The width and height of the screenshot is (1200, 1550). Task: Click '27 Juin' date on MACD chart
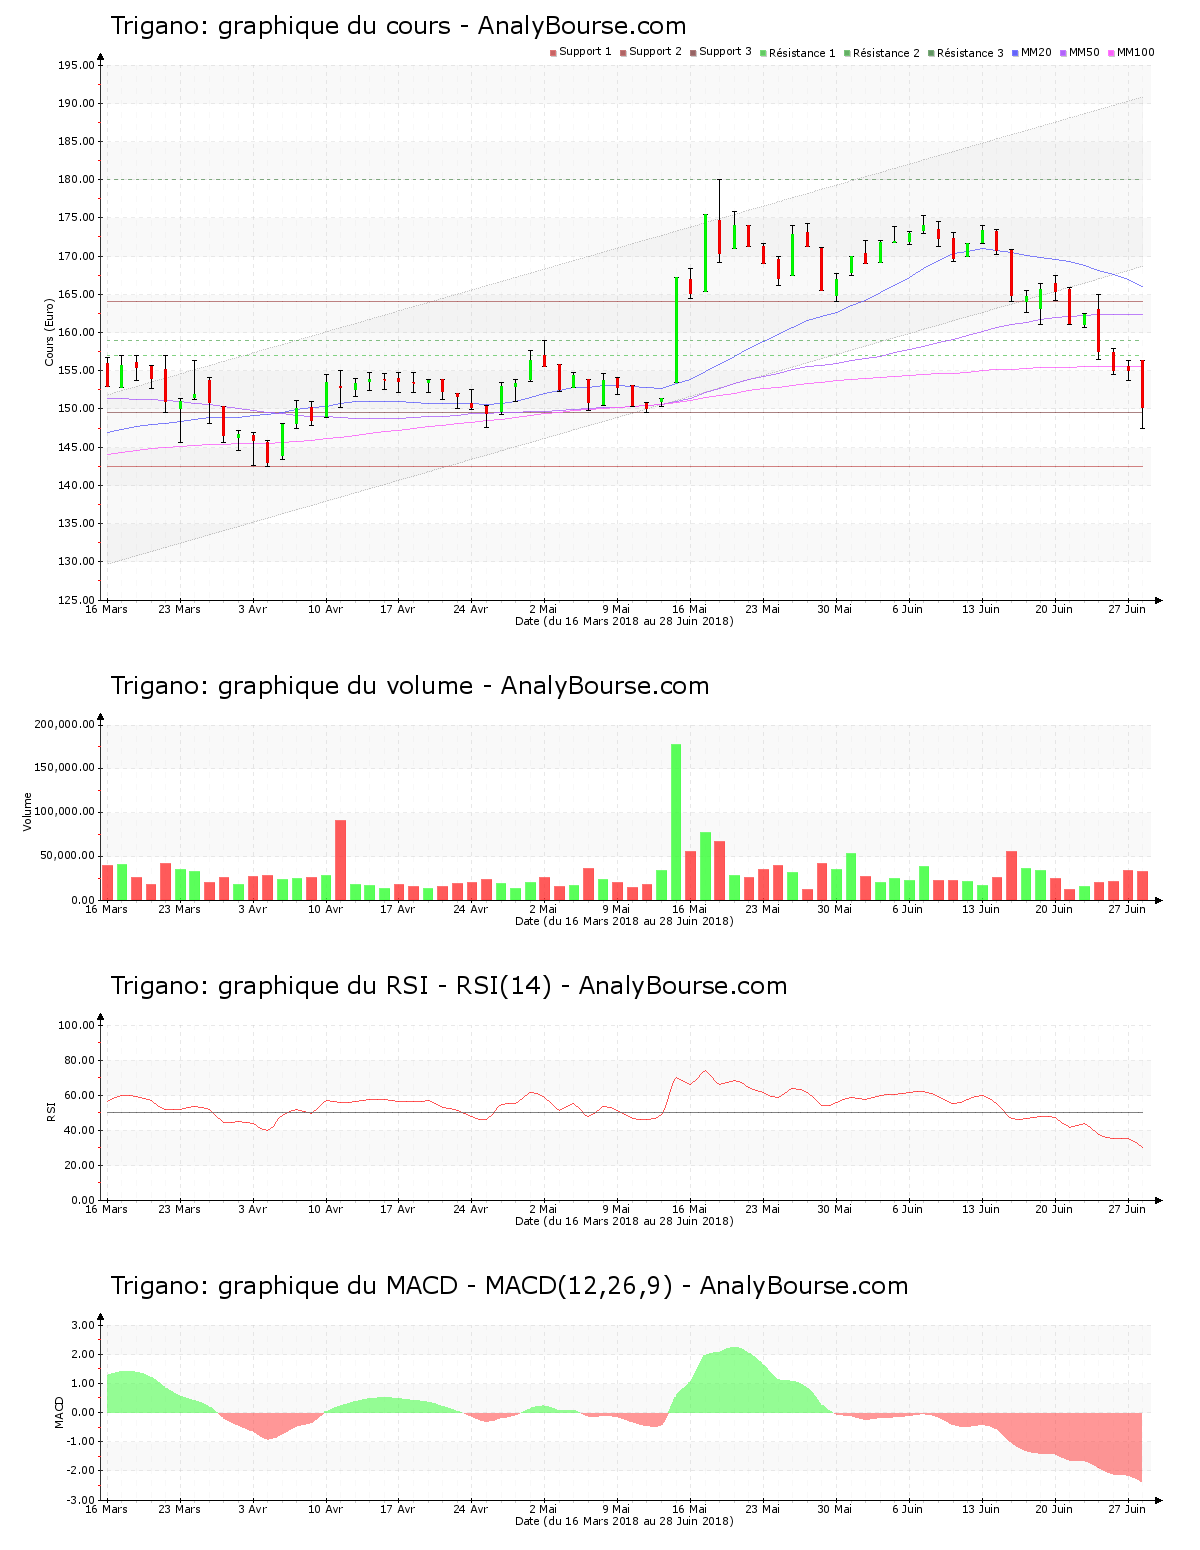pyautogui.click(x=1127, y=1509)
